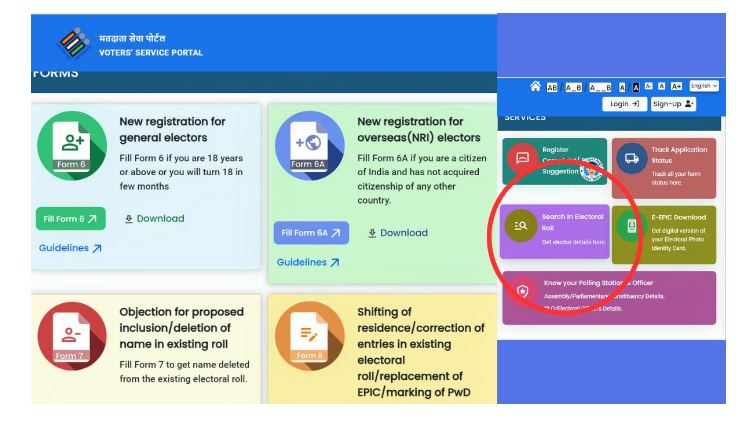742x424 pixels.
Task: Open Guidelines link under Form 6A
Action: click(x=308, y=262)
